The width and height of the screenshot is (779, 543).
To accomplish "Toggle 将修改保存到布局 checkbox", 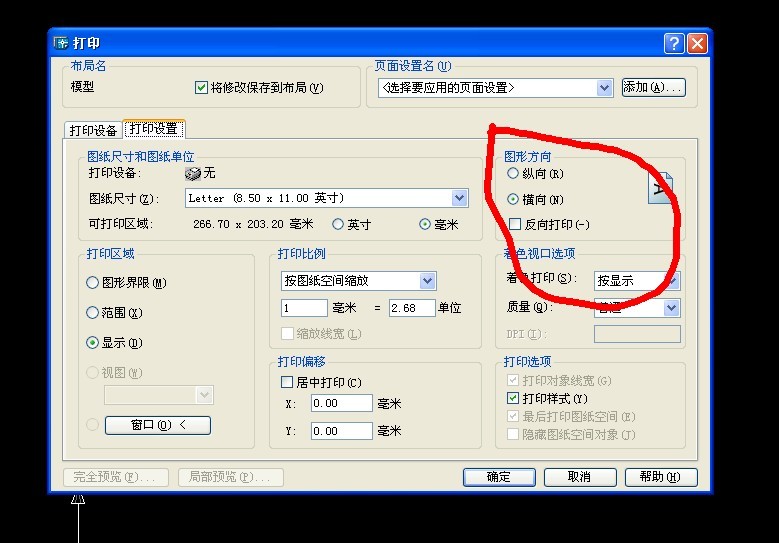I will pyautogui.click(x=201, y=88).
